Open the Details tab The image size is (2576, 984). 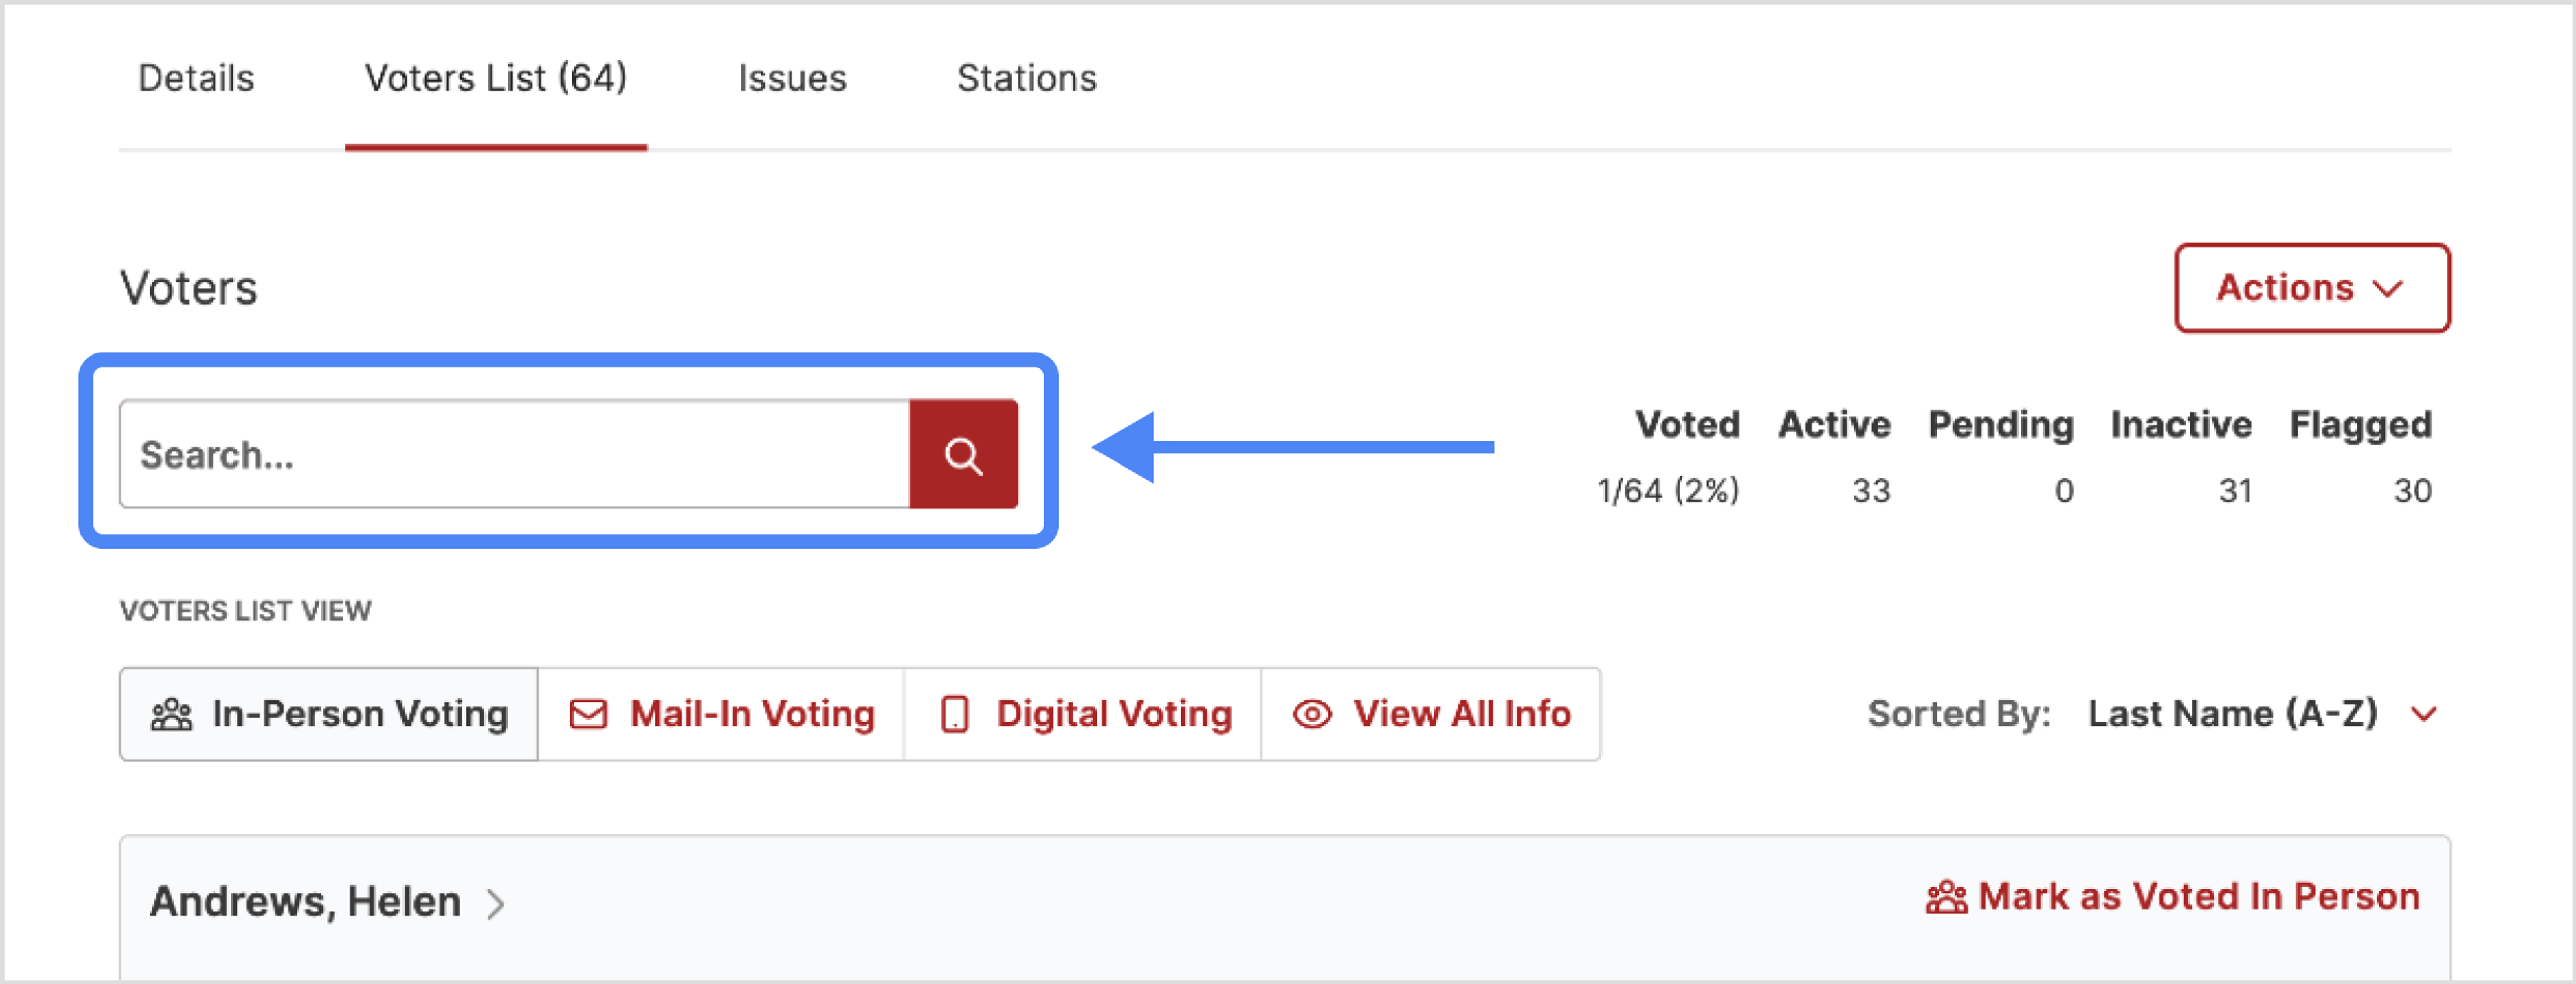(x=196, y=78)
